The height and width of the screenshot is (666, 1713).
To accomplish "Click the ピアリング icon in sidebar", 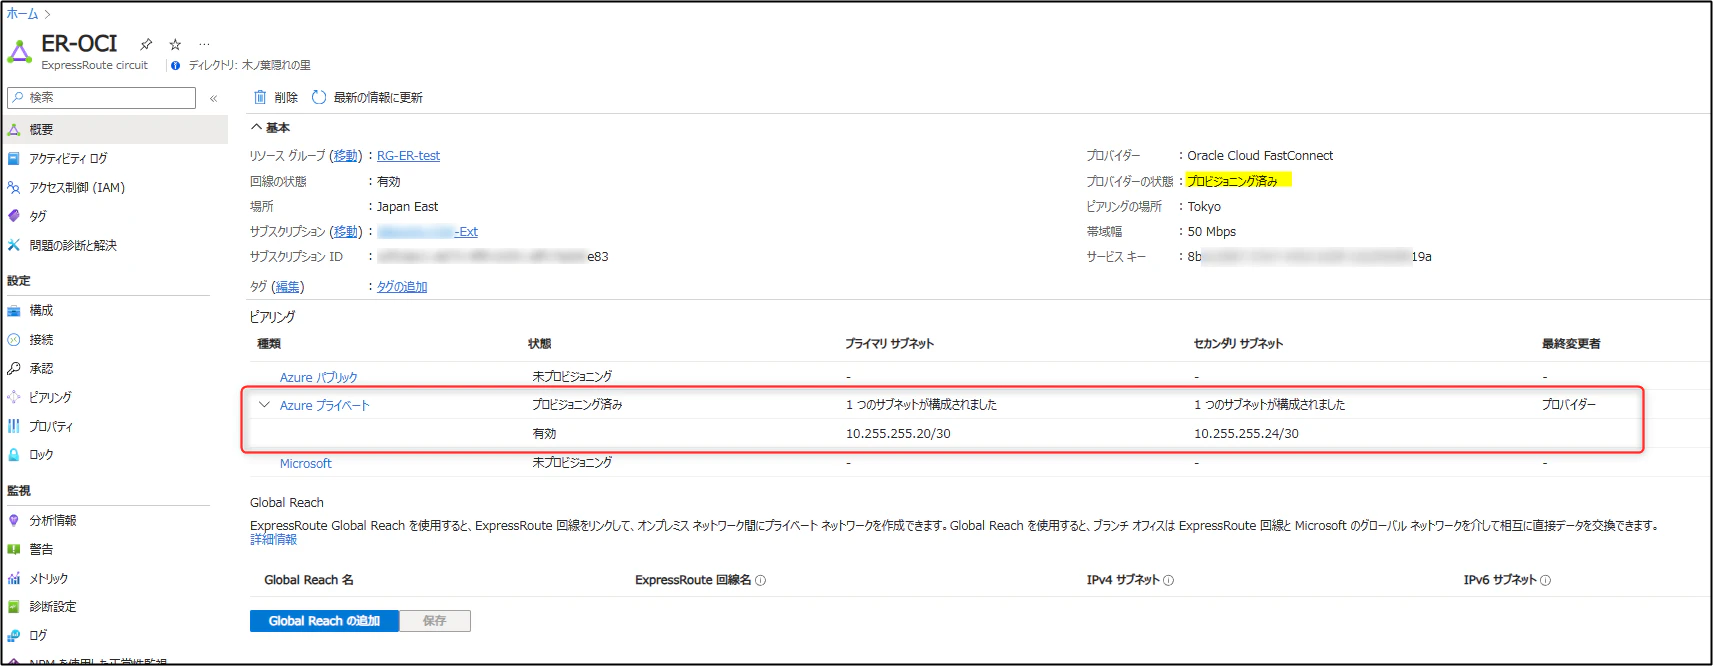I will 14,397.
